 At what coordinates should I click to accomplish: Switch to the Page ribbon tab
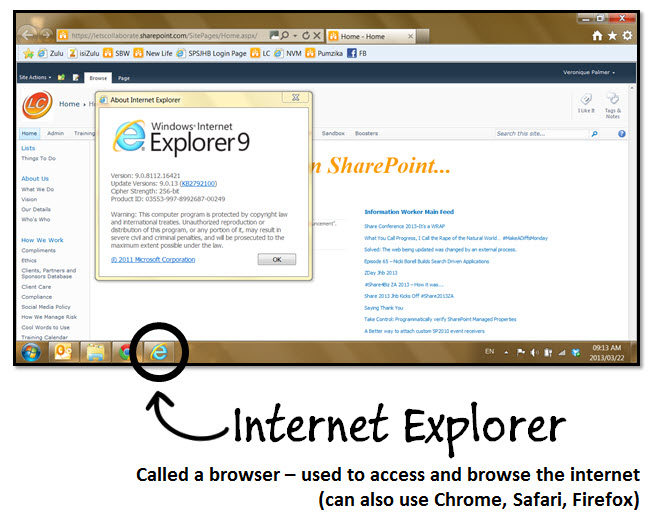[x=123, y=78]
